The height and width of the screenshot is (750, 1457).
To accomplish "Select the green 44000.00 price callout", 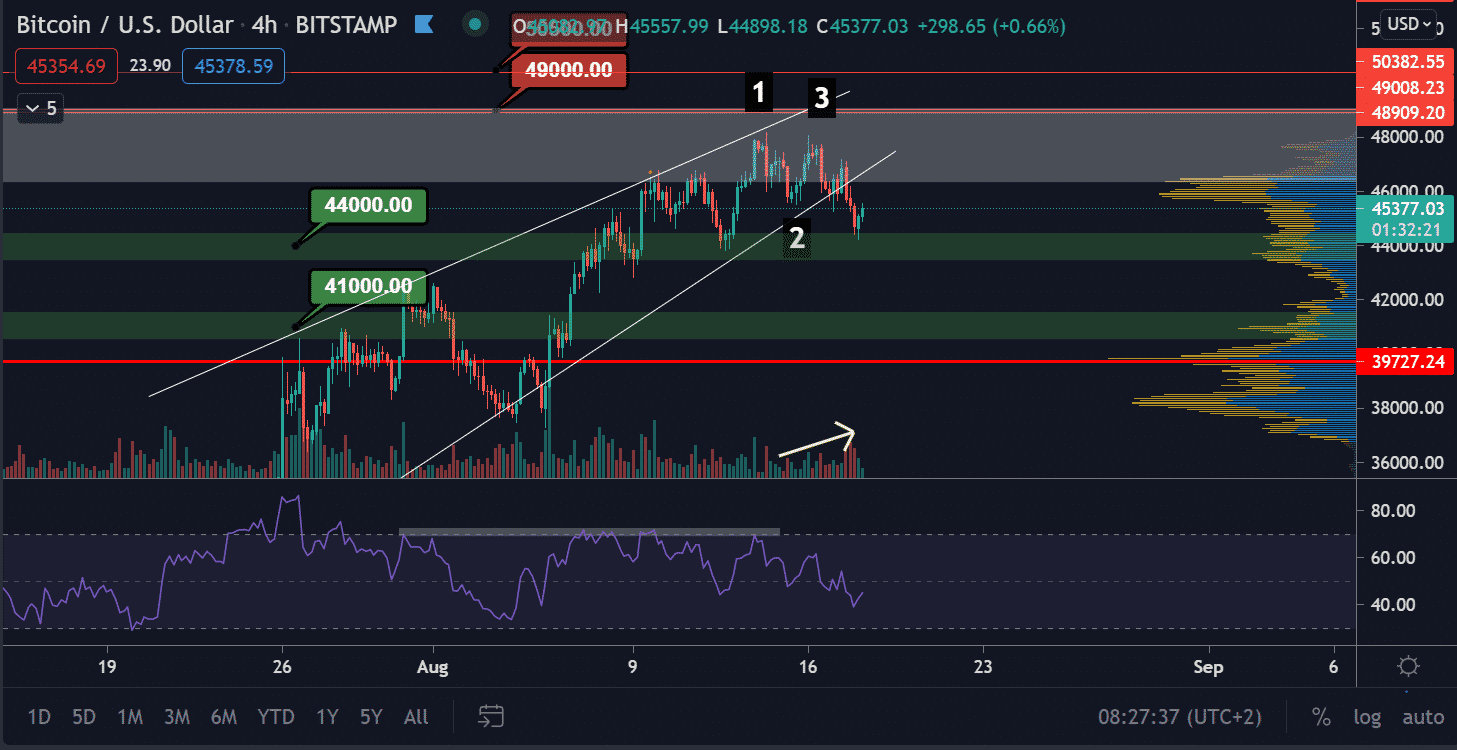I will pos(369,206).
